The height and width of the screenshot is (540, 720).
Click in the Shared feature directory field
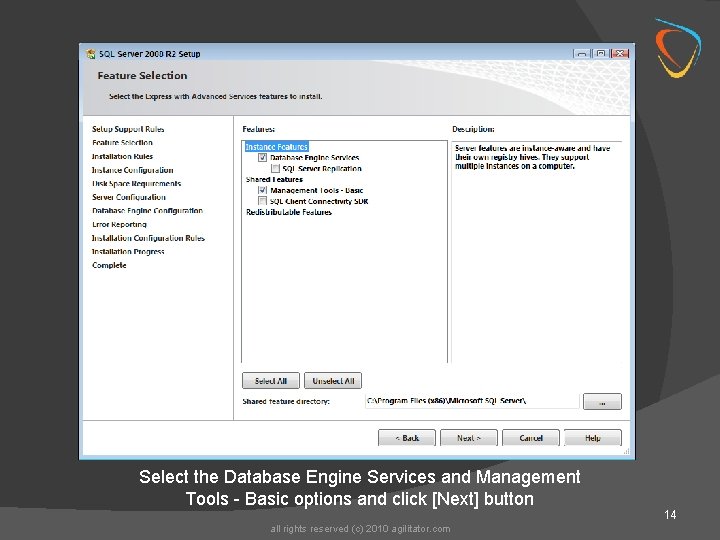point(472,401)
